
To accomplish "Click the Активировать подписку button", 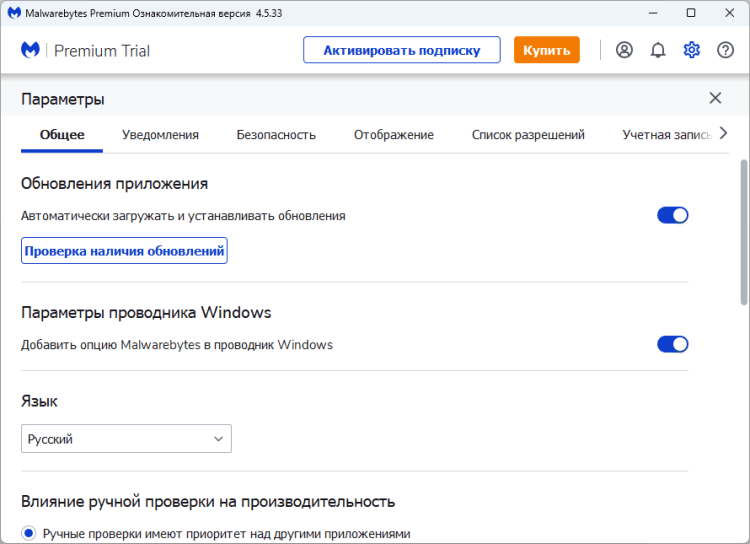I will [401, 50].
